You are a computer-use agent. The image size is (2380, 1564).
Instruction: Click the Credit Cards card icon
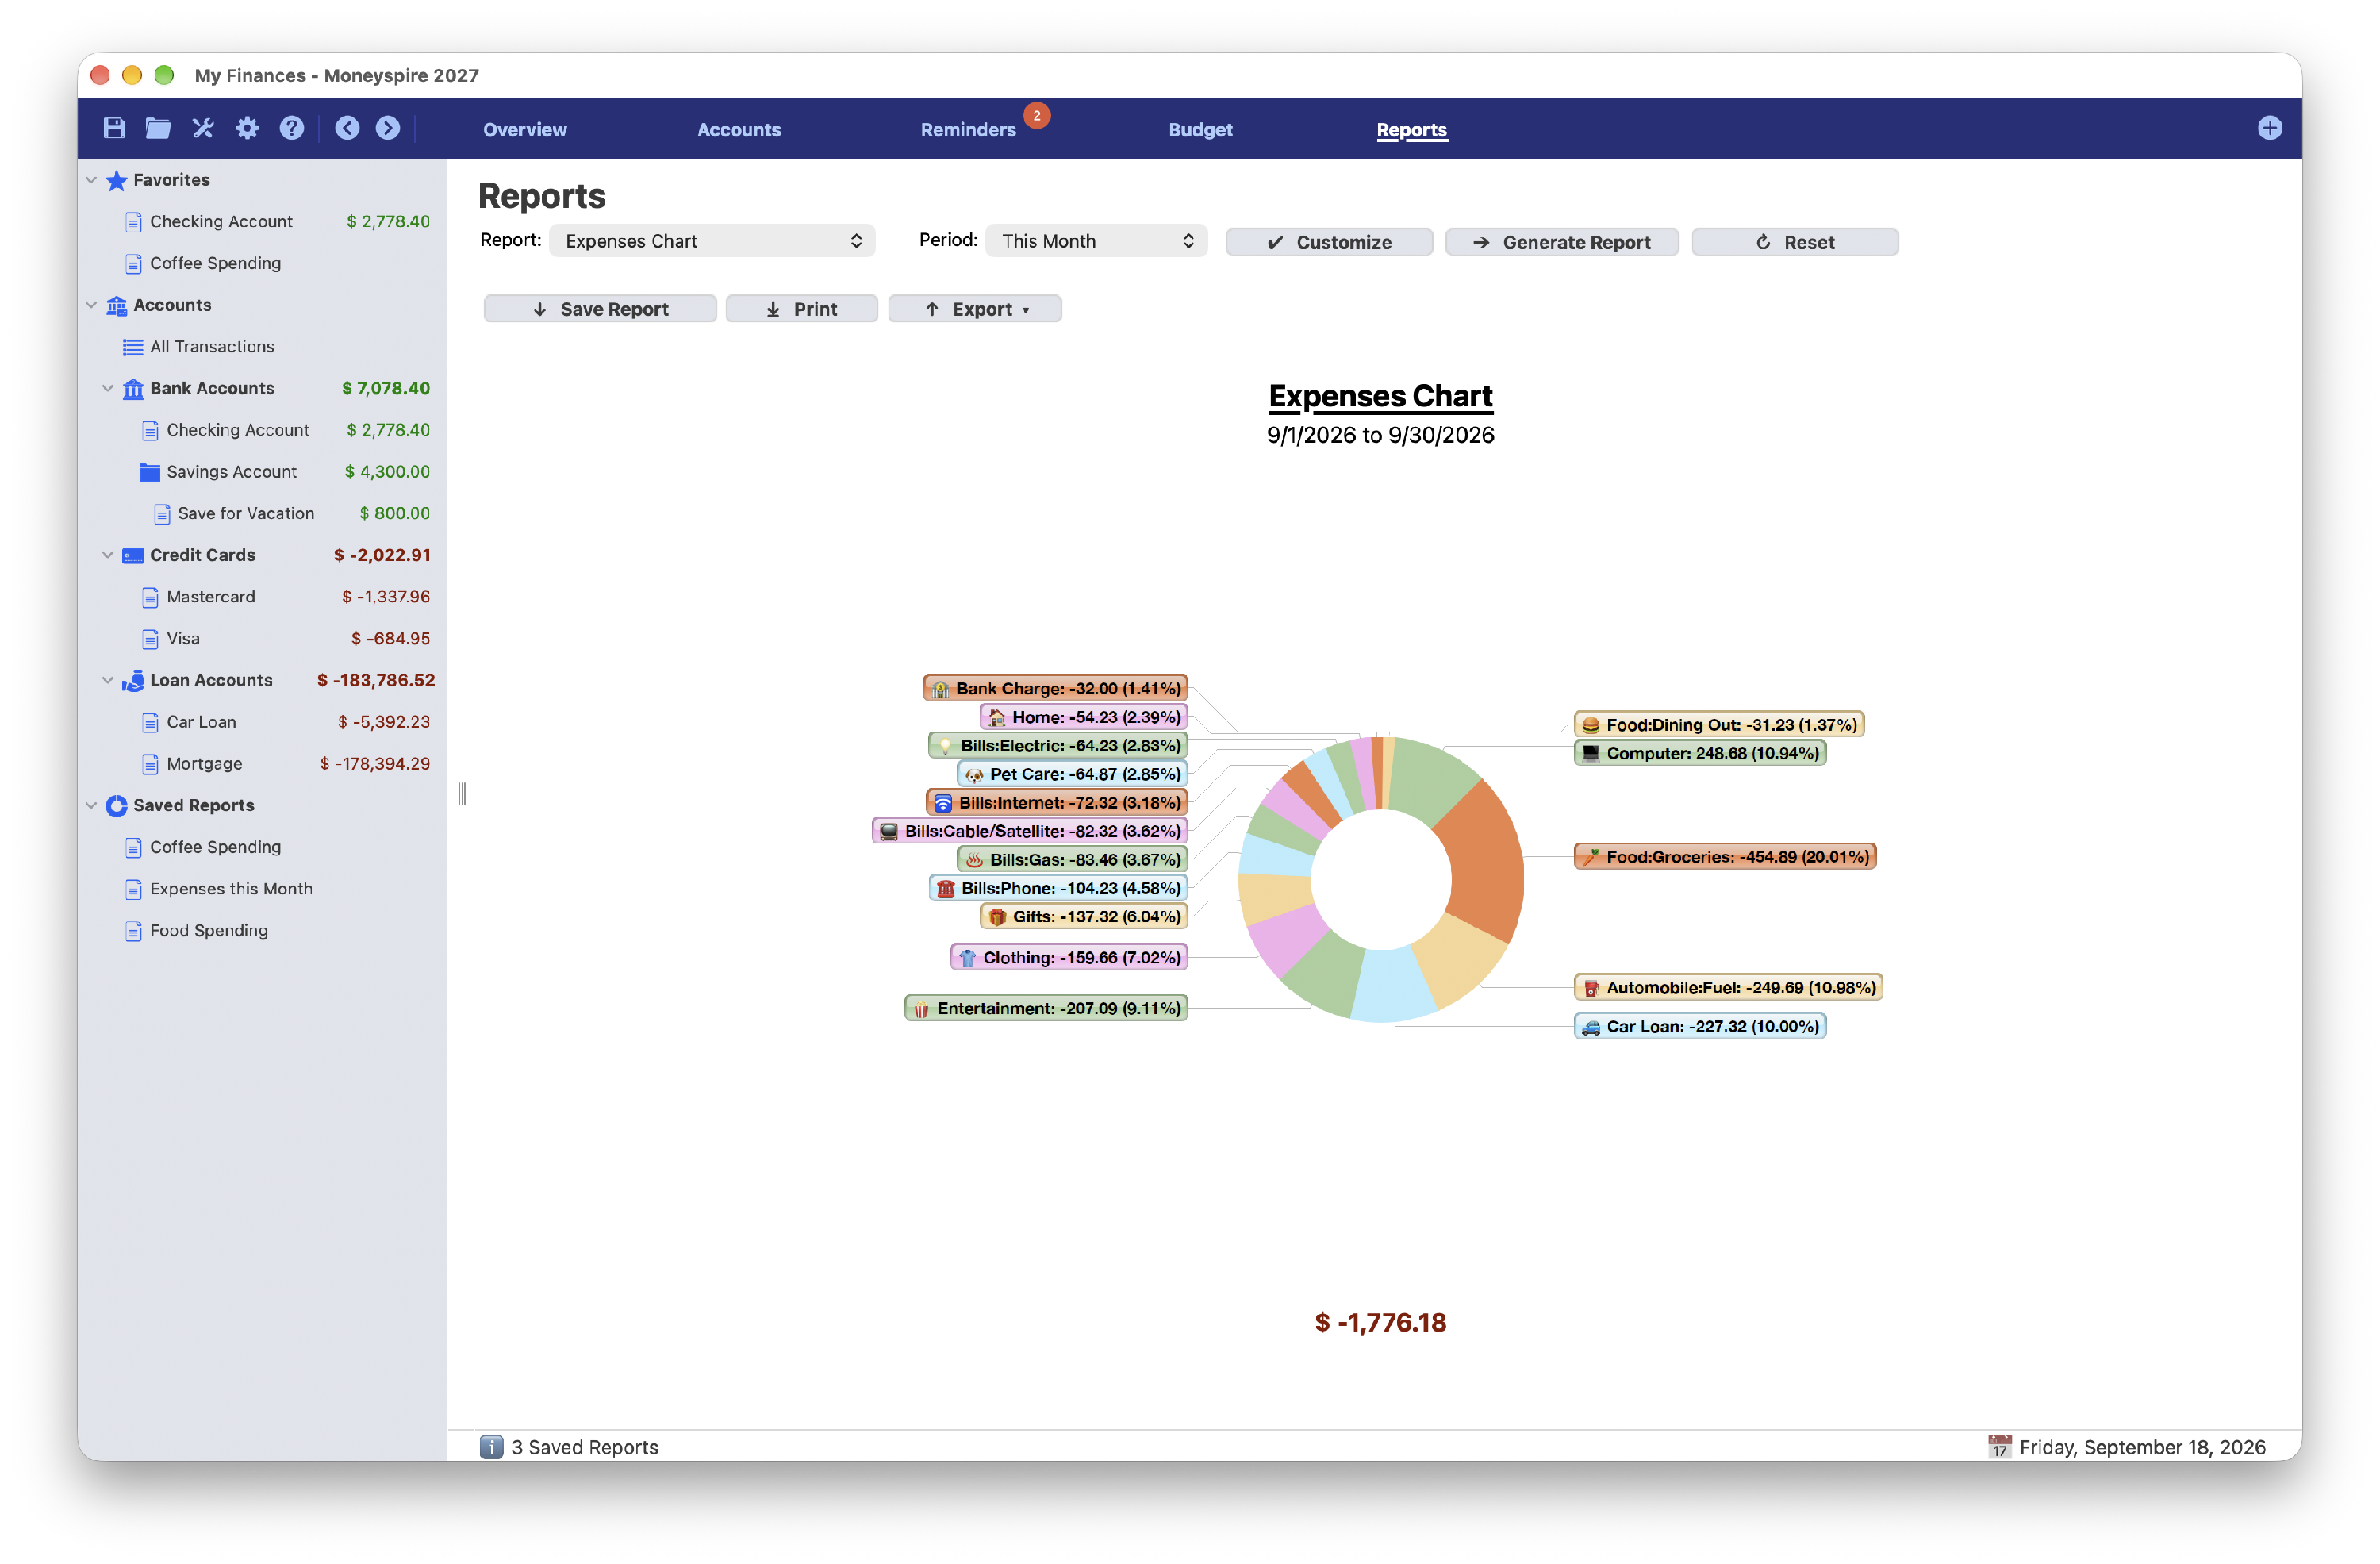tap(133, 556)
